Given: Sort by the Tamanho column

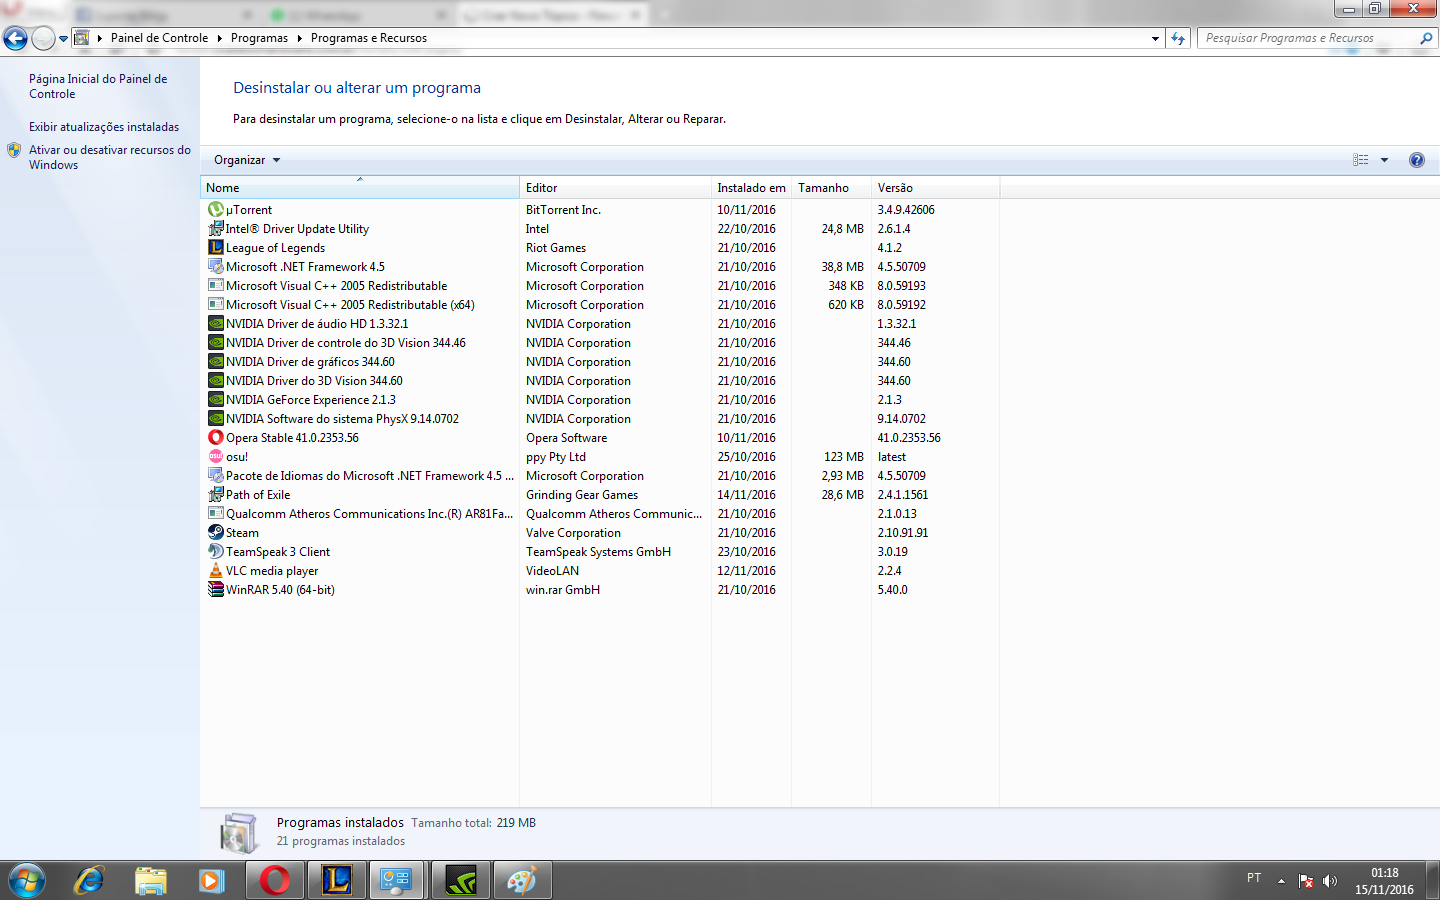Looking at the screenshot, I should click(831, 188).
